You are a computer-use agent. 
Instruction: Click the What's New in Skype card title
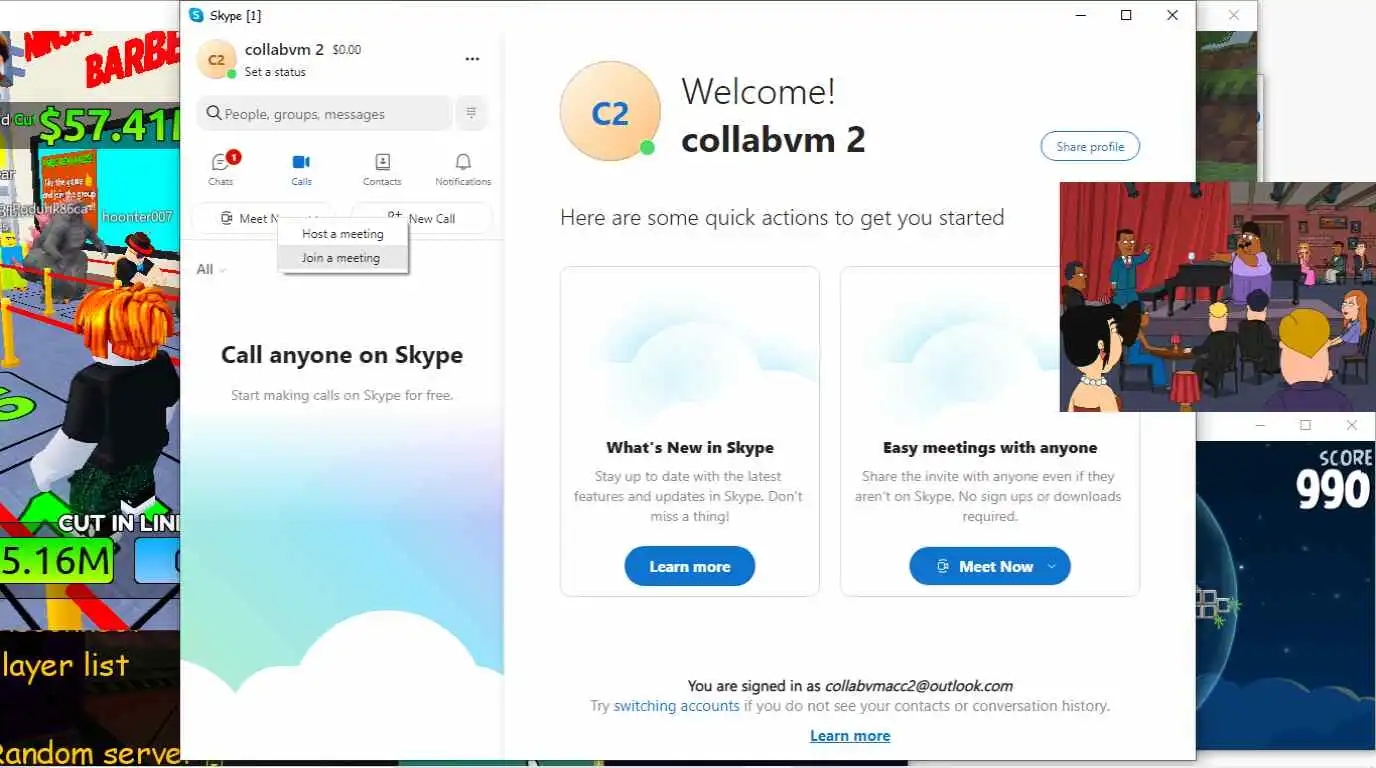tap(690, 448)
